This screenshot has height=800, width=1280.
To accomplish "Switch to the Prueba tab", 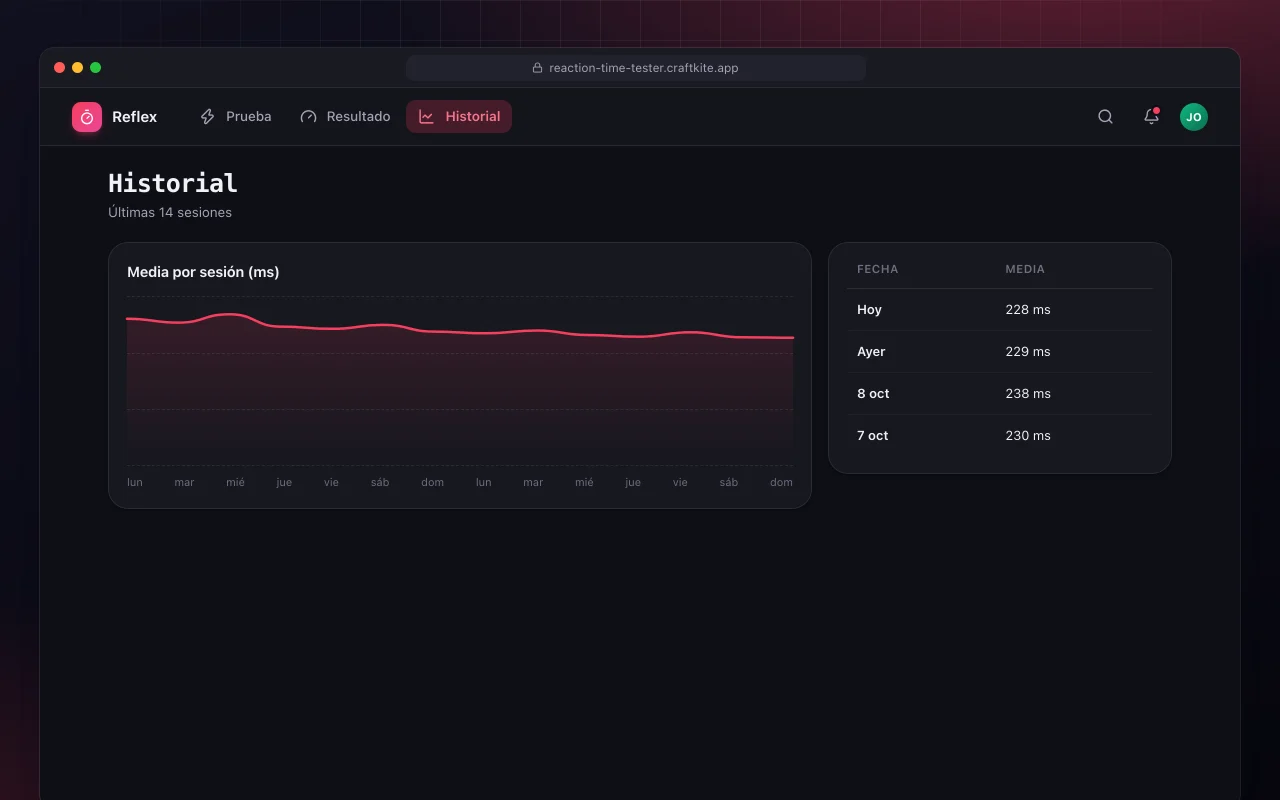I will (235, 116).
